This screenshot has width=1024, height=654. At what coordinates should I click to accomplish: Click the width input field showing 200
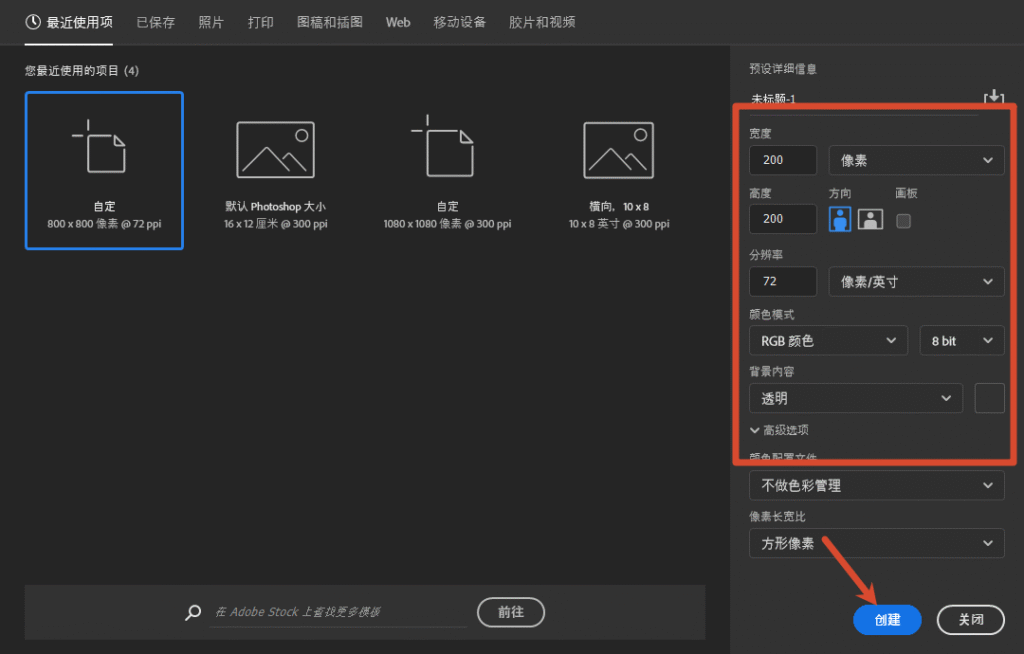click(782, 160)
